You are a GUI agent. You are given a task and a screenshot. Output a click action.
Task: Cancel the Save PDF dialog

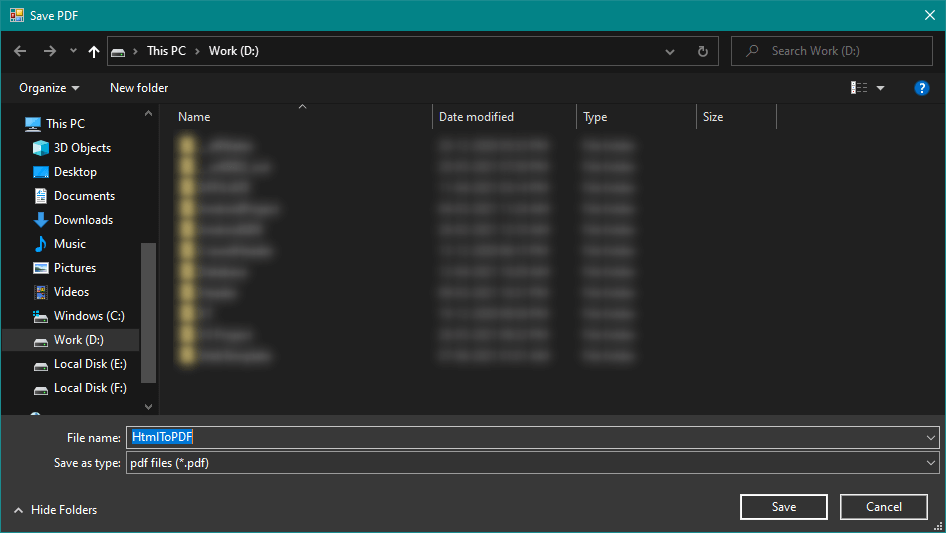(883, 507)
